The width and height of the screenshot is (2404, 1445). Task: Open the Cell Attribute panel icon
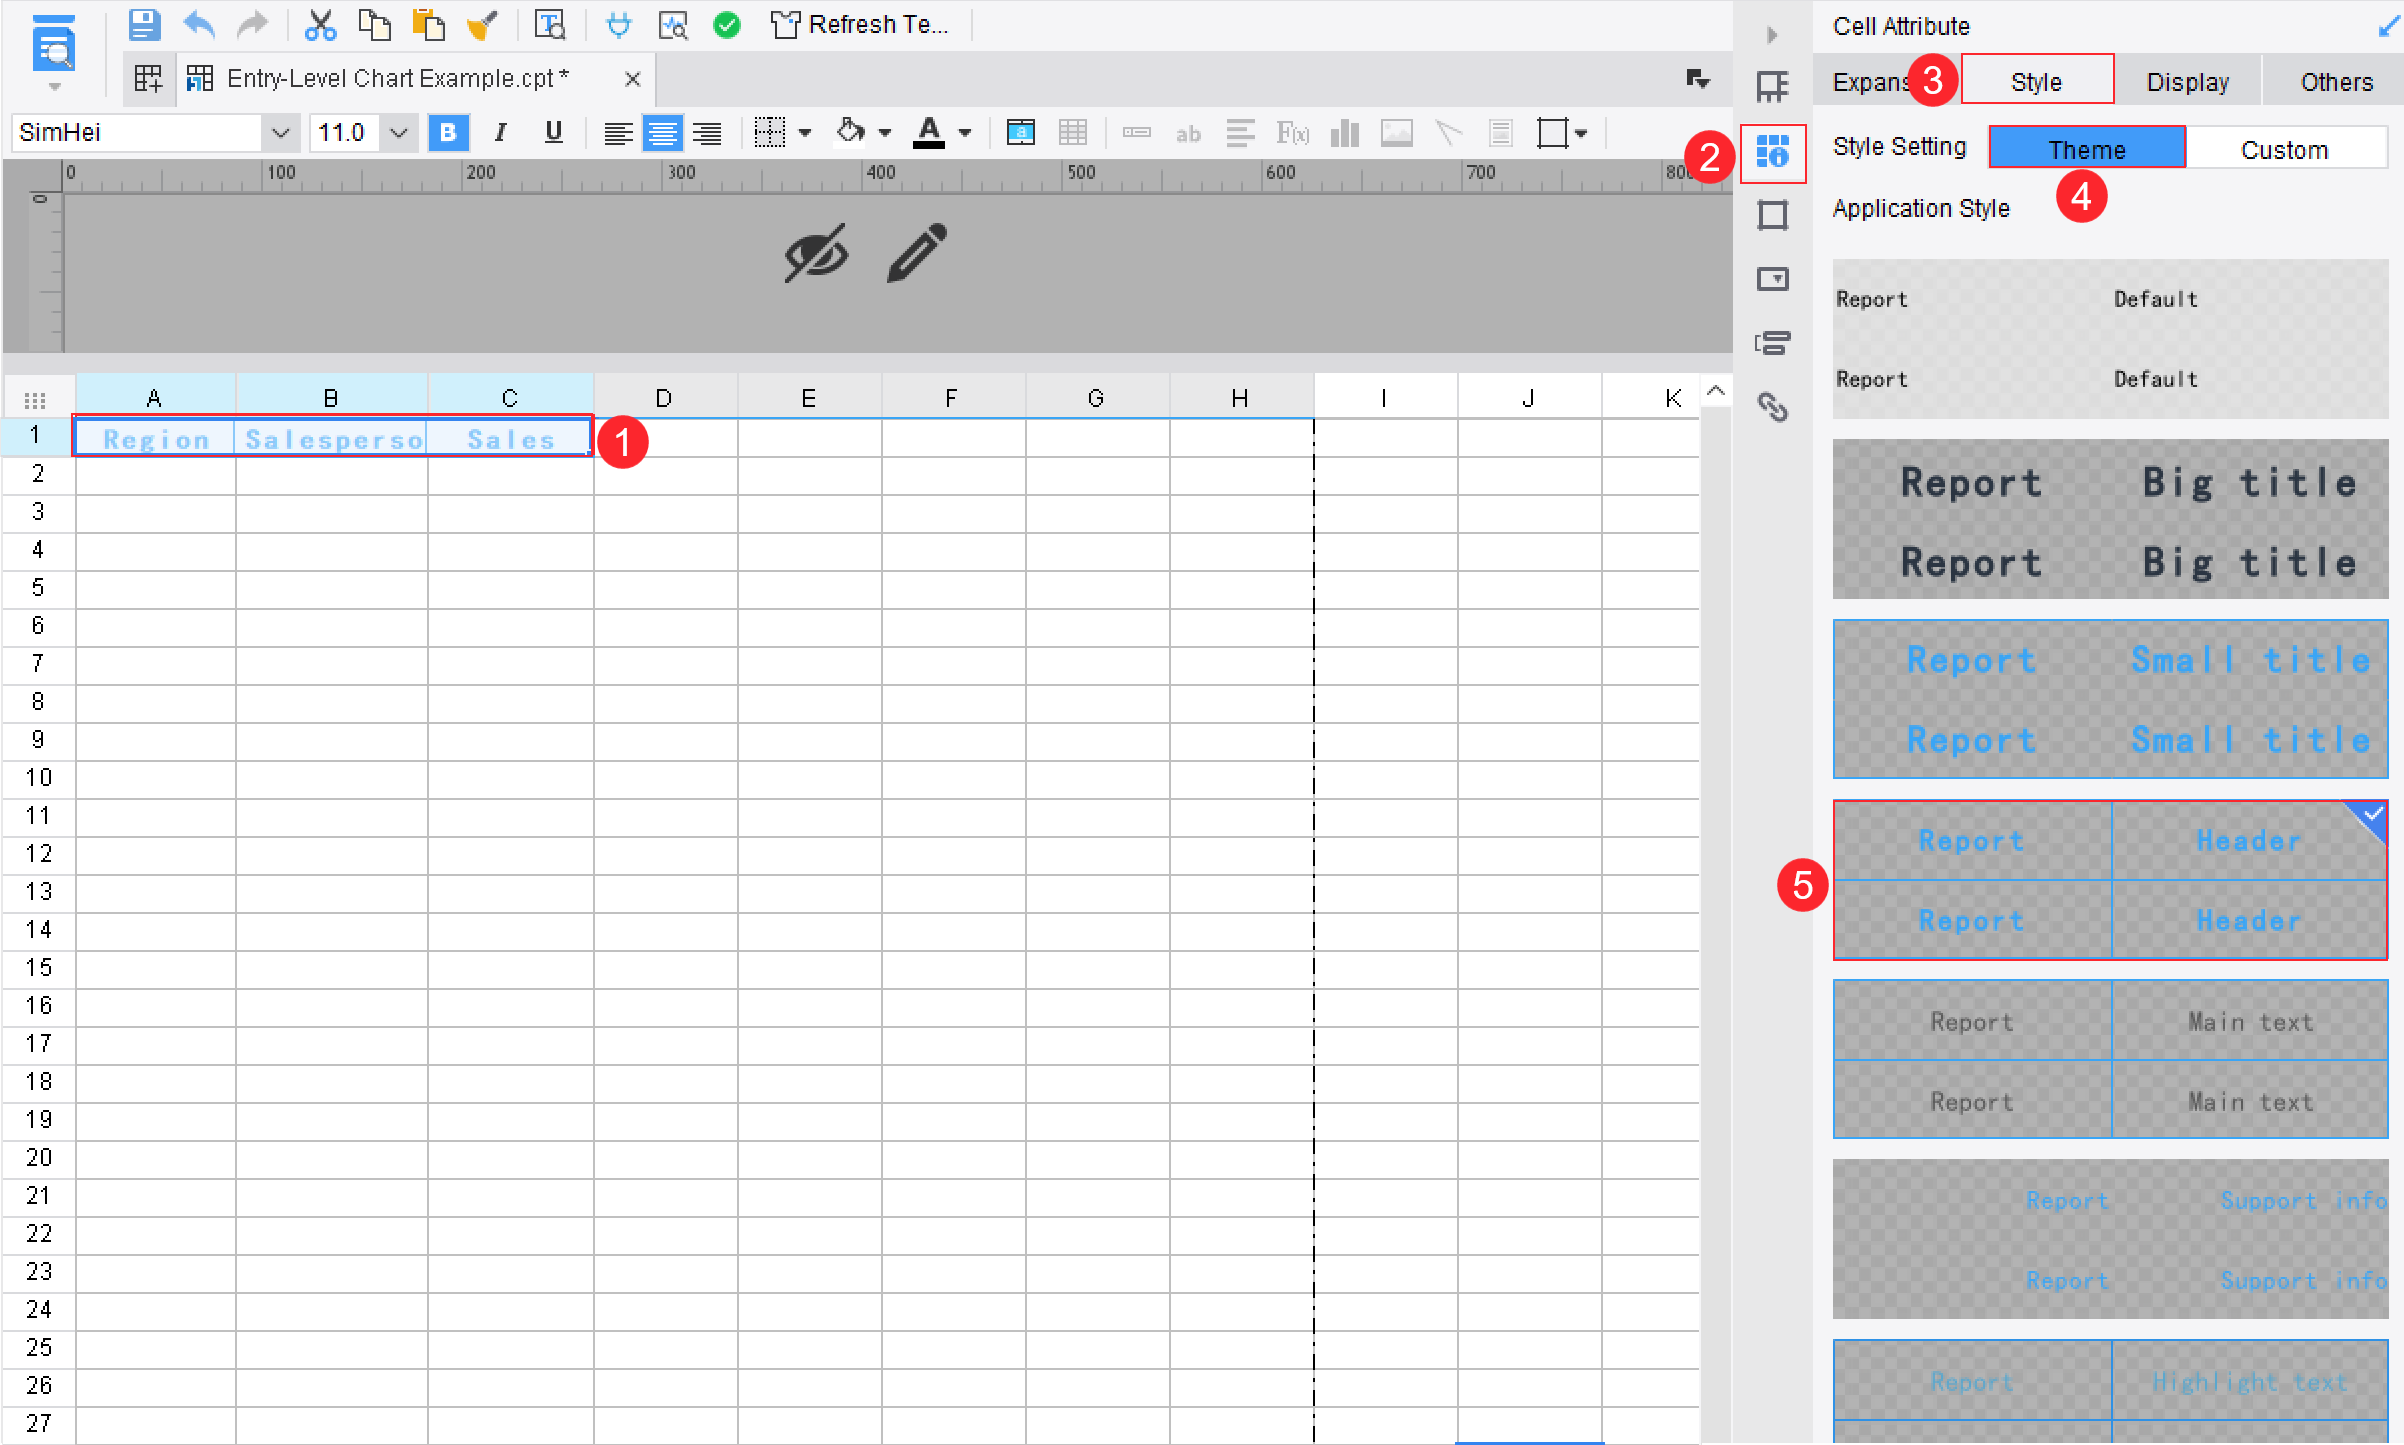point(1772,153)
